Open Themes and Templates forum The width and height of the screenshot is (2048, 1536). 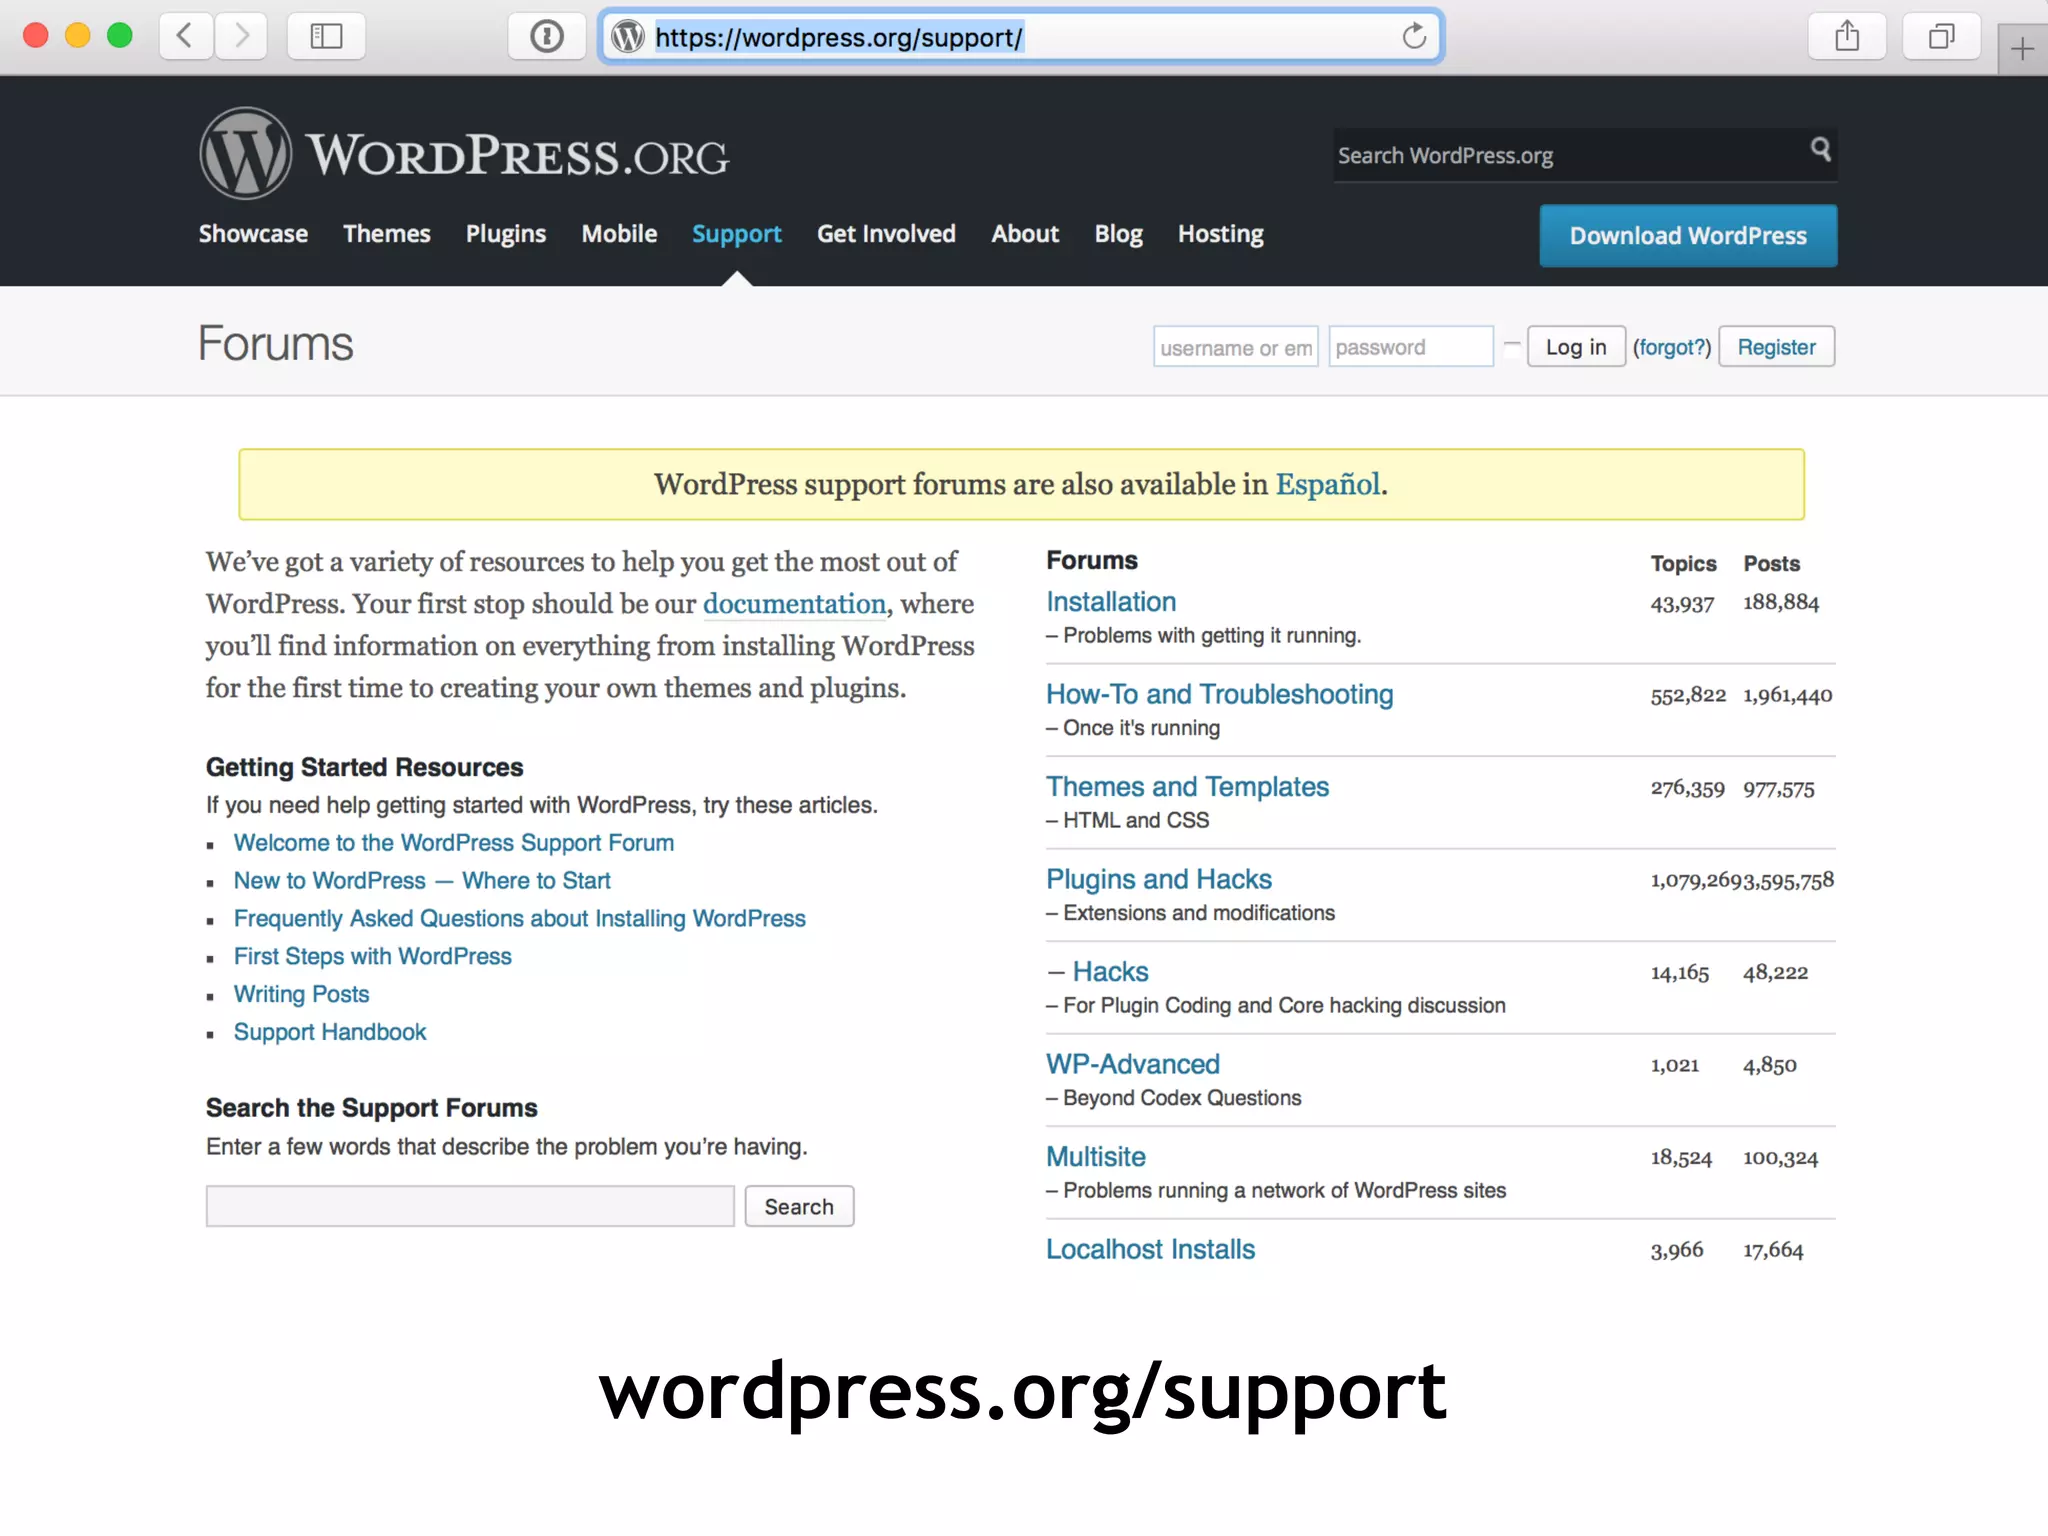point(1187,787)
